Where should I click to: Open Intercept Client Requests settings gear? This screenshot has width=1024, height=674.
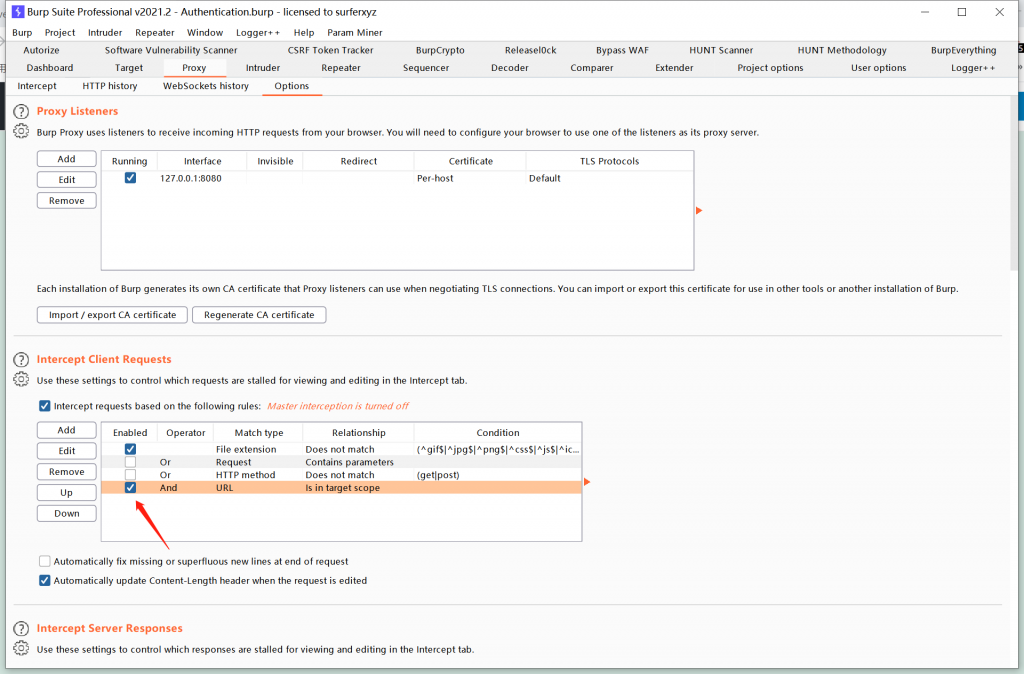(21, 379)
